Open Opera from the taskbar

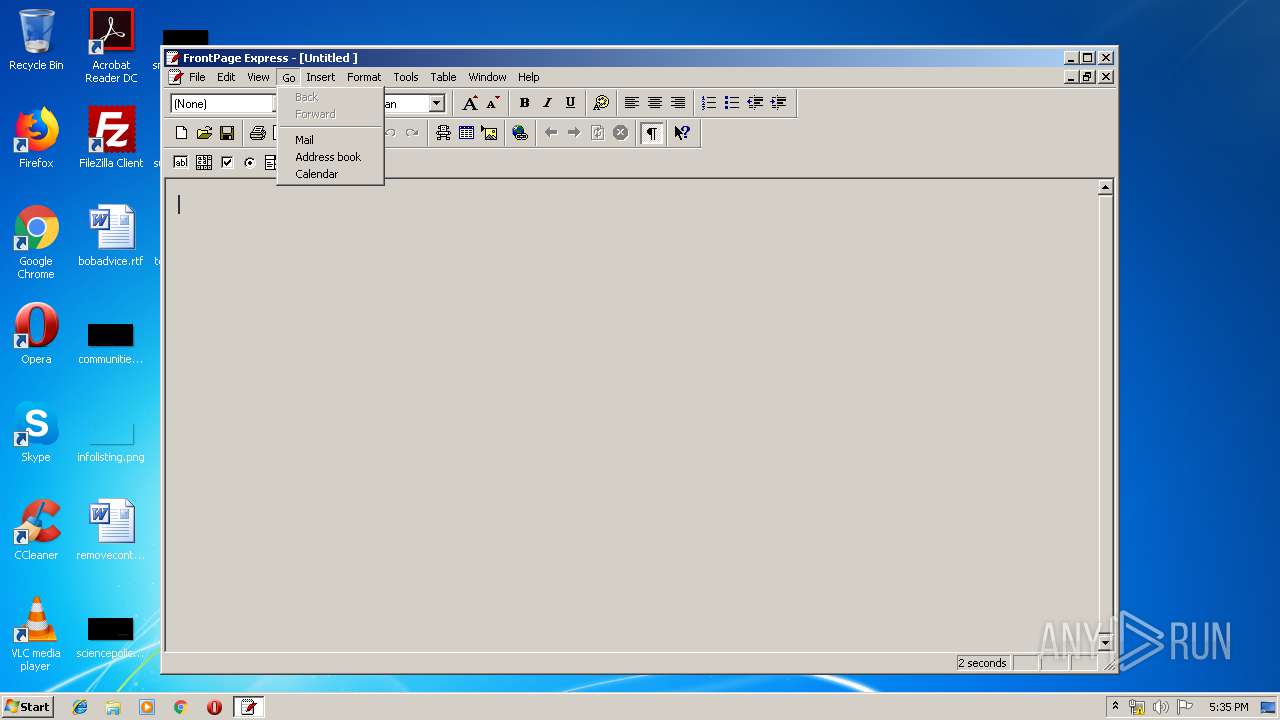click(214, 707)
